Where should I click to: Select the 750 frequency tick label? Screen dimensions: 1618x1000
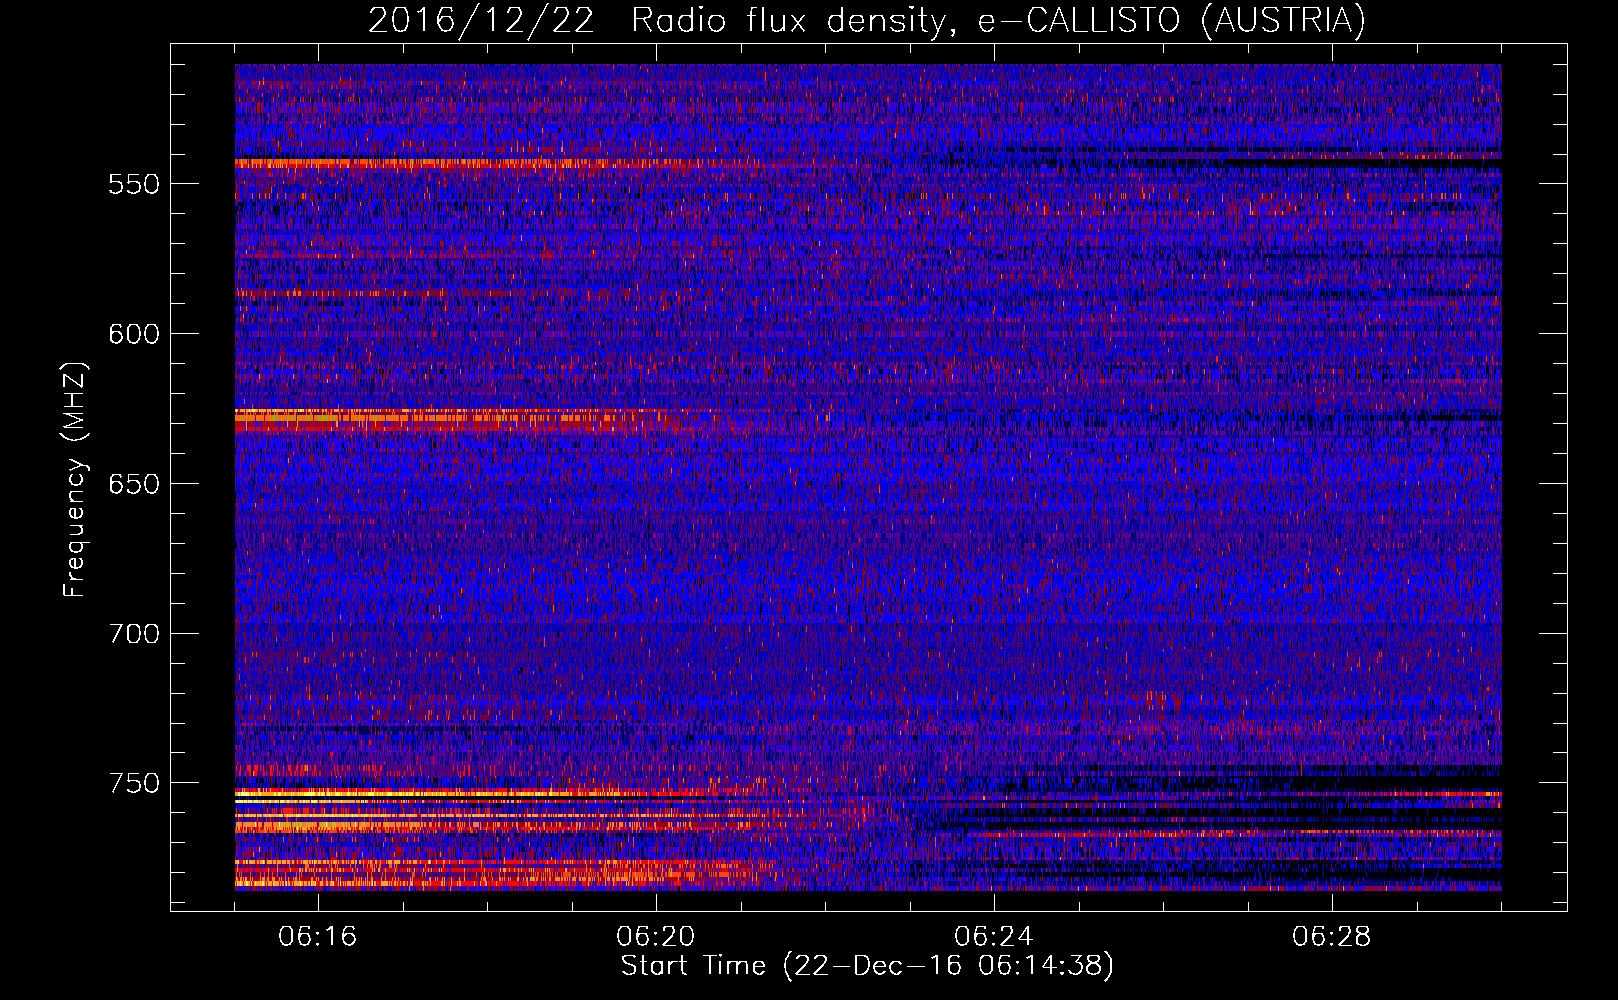tap(134, 783)
